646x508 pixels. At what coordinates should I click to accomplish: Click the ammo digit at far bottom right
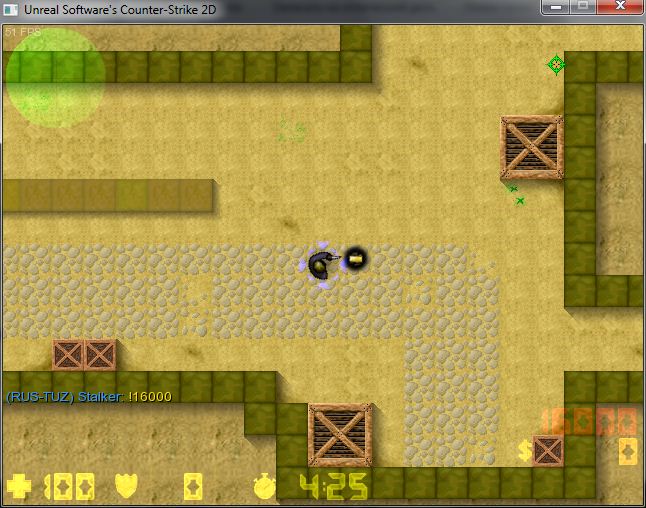pos(628,452)
